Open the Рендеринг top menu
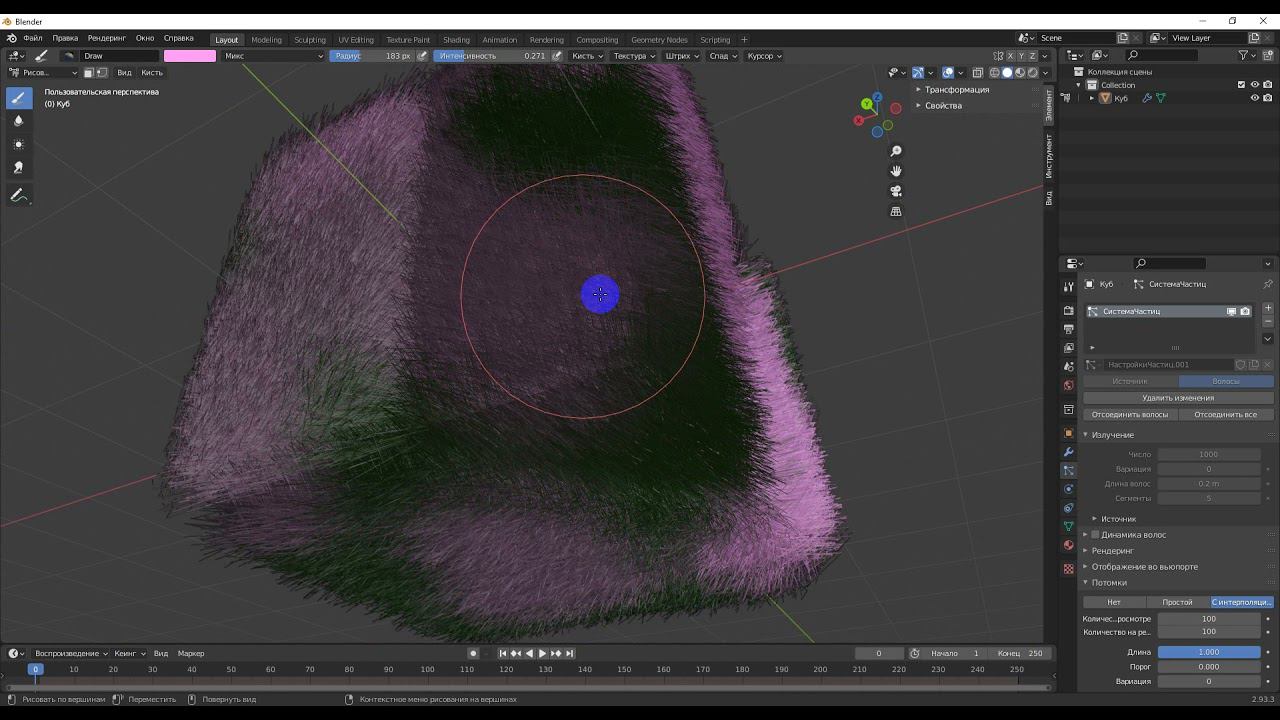 pos(106,38)
